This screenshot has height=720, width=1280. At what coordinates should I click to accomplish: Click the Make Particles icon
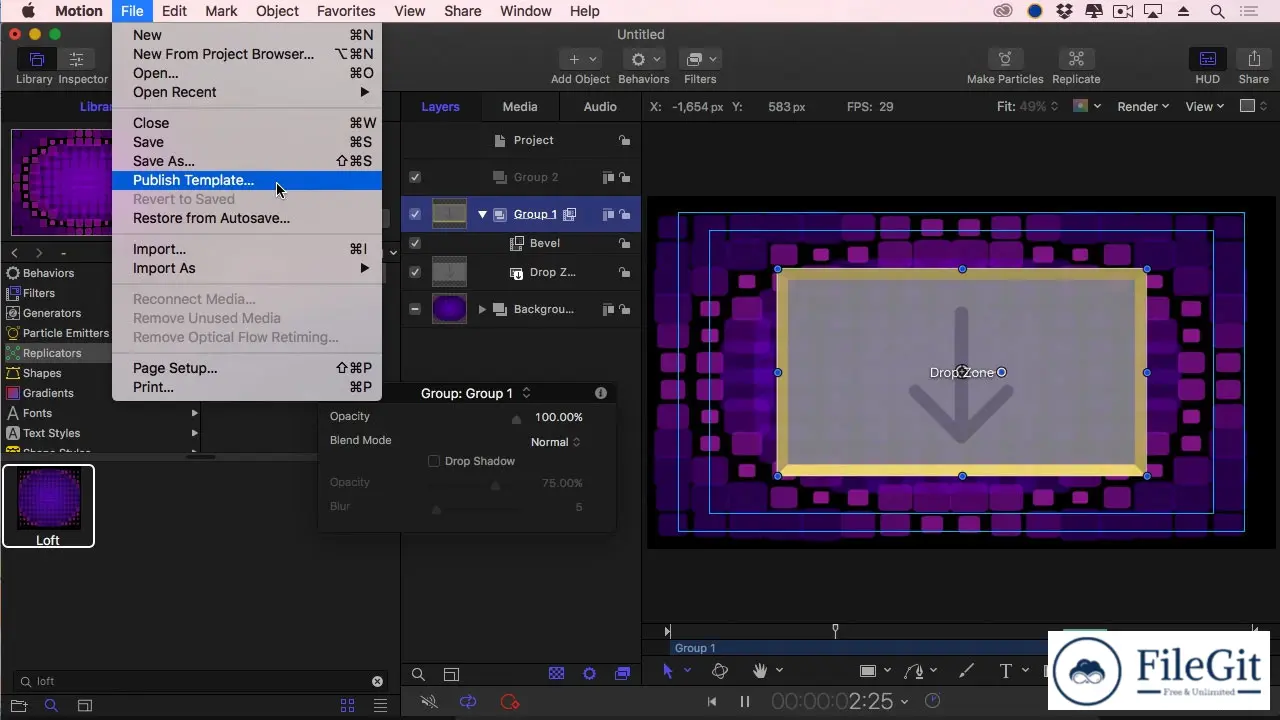point(1005,59)
